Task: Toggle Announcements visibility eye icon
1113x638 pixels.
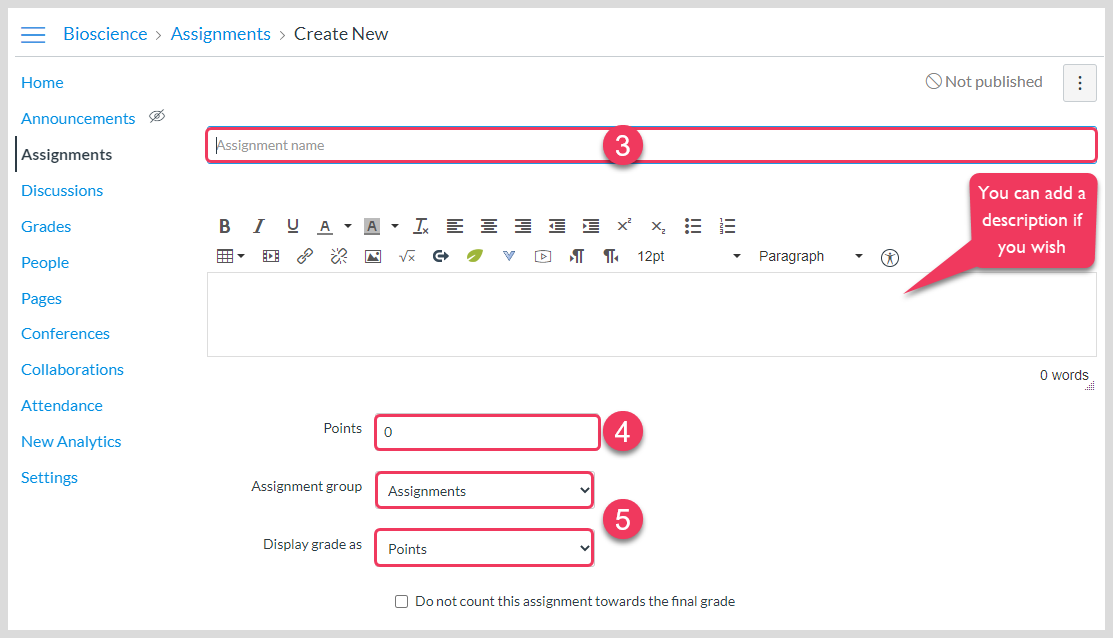Action: point(157,116)
